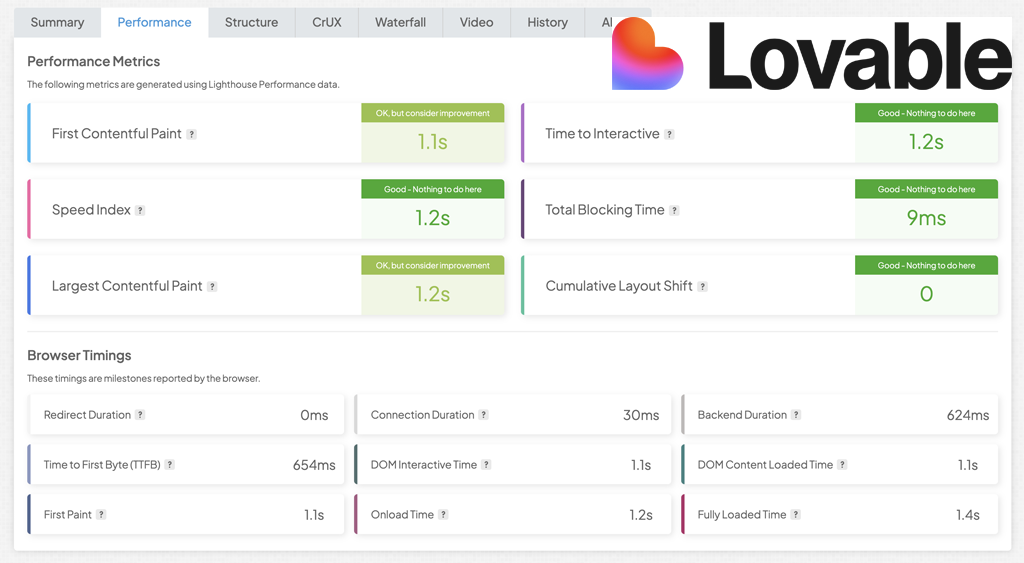Click the First Contentful Paint label
Viewport: 1024px width, 563px height.
click(x=117, y=134)
